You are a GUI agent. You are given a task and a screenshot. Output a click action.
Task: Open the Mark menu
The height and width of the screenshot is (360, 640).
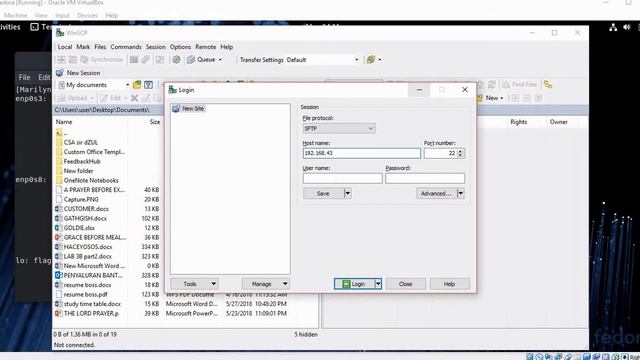pyautogui.click(x=83, y=47)
